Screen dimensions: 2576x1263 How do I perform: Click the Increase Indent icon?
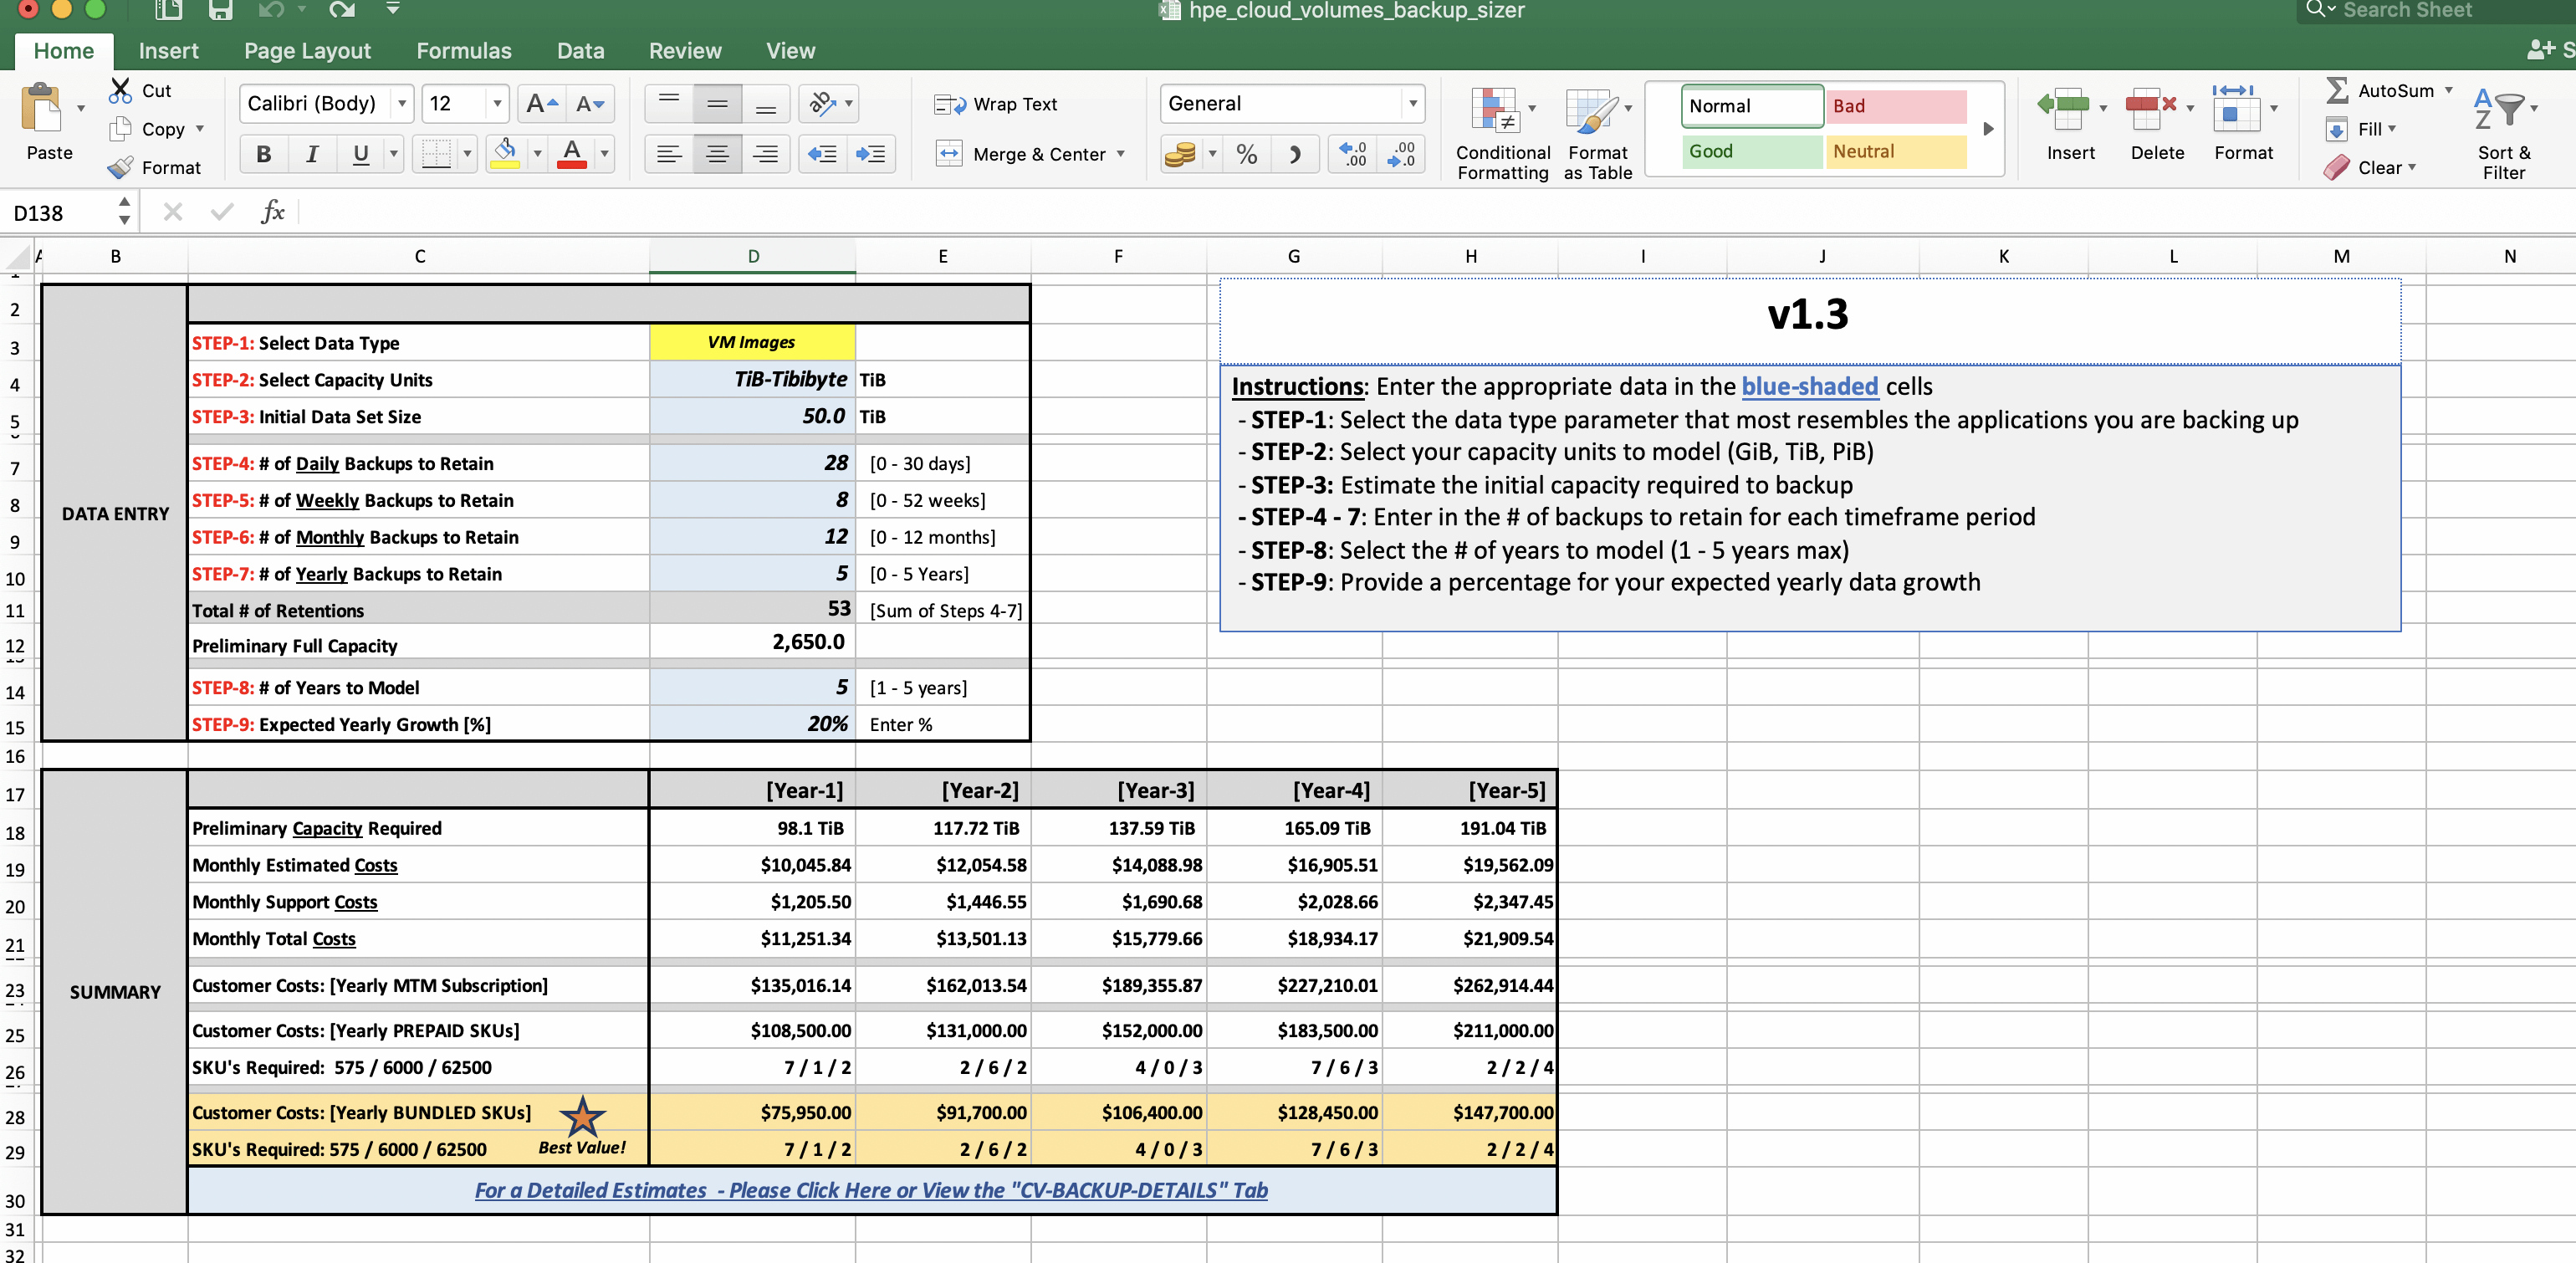point(870,153)
